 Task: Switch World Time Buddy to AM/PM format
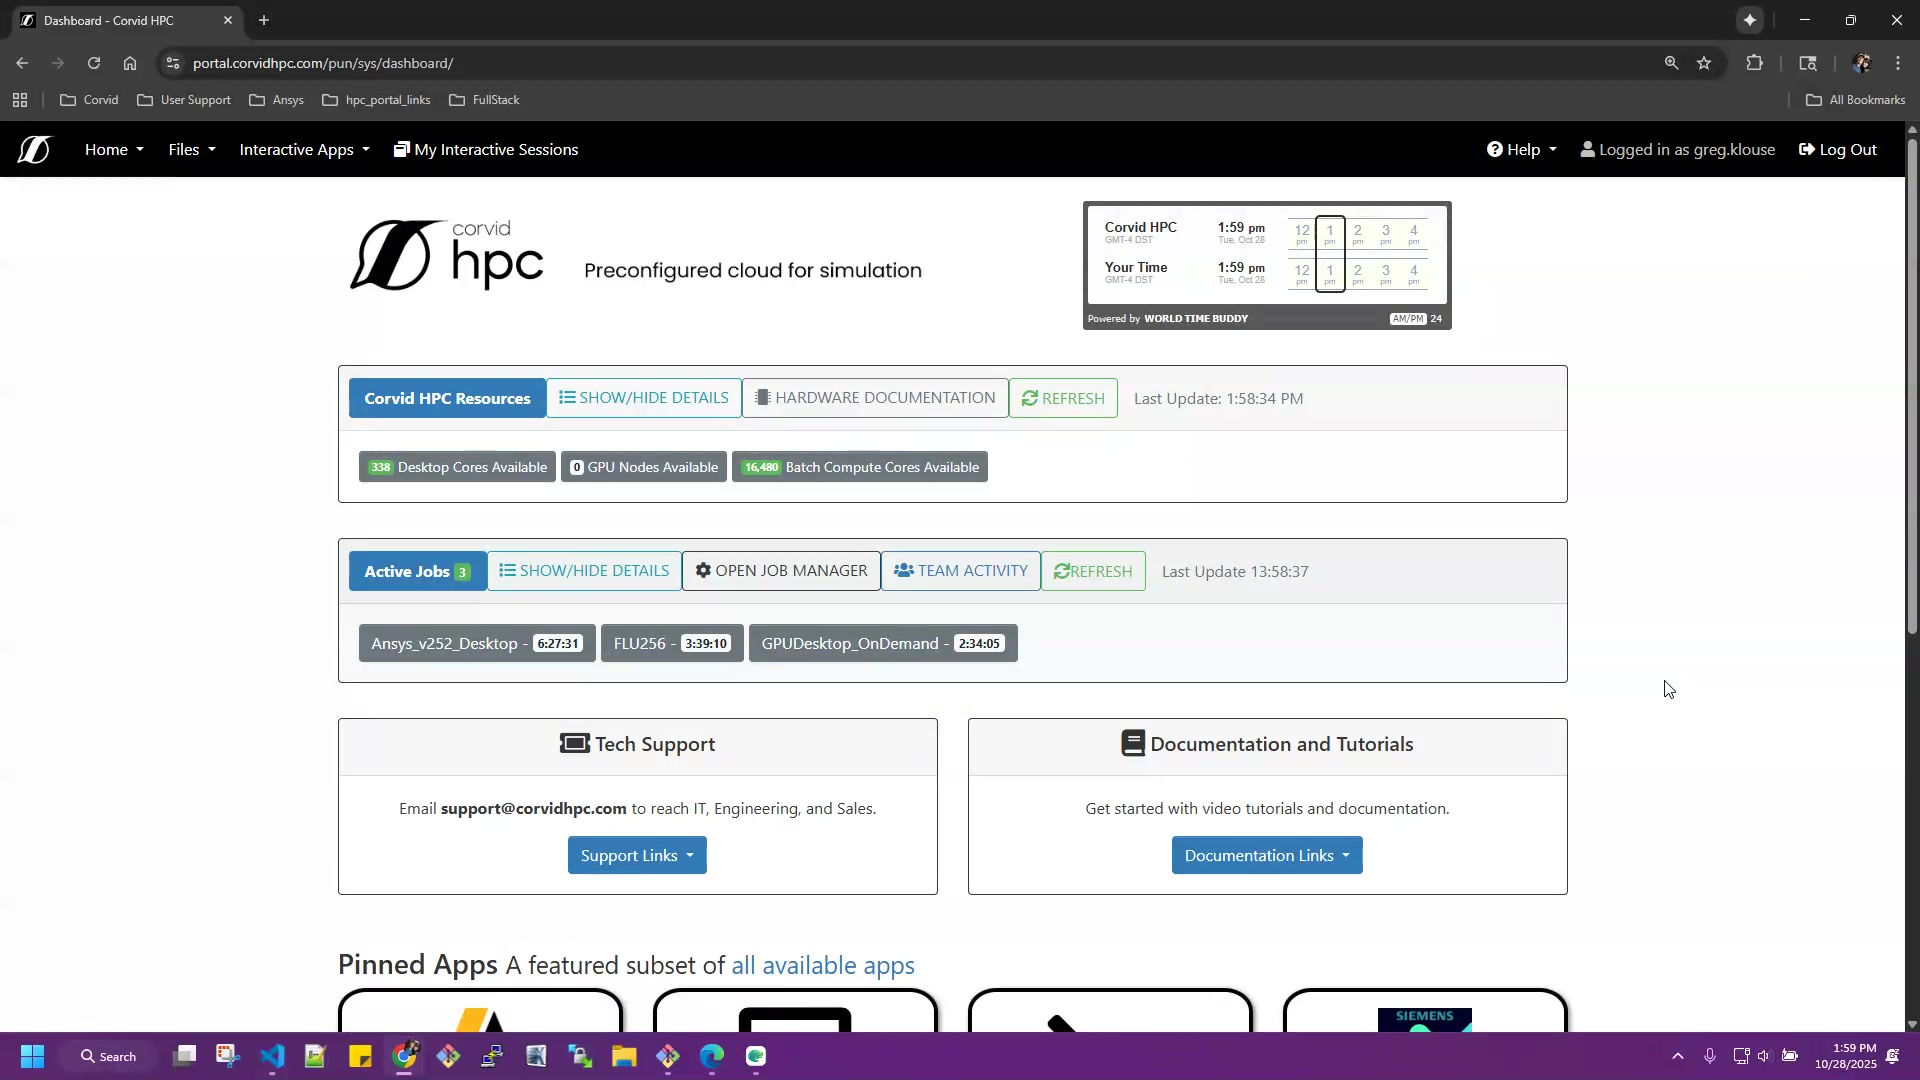1407,319
